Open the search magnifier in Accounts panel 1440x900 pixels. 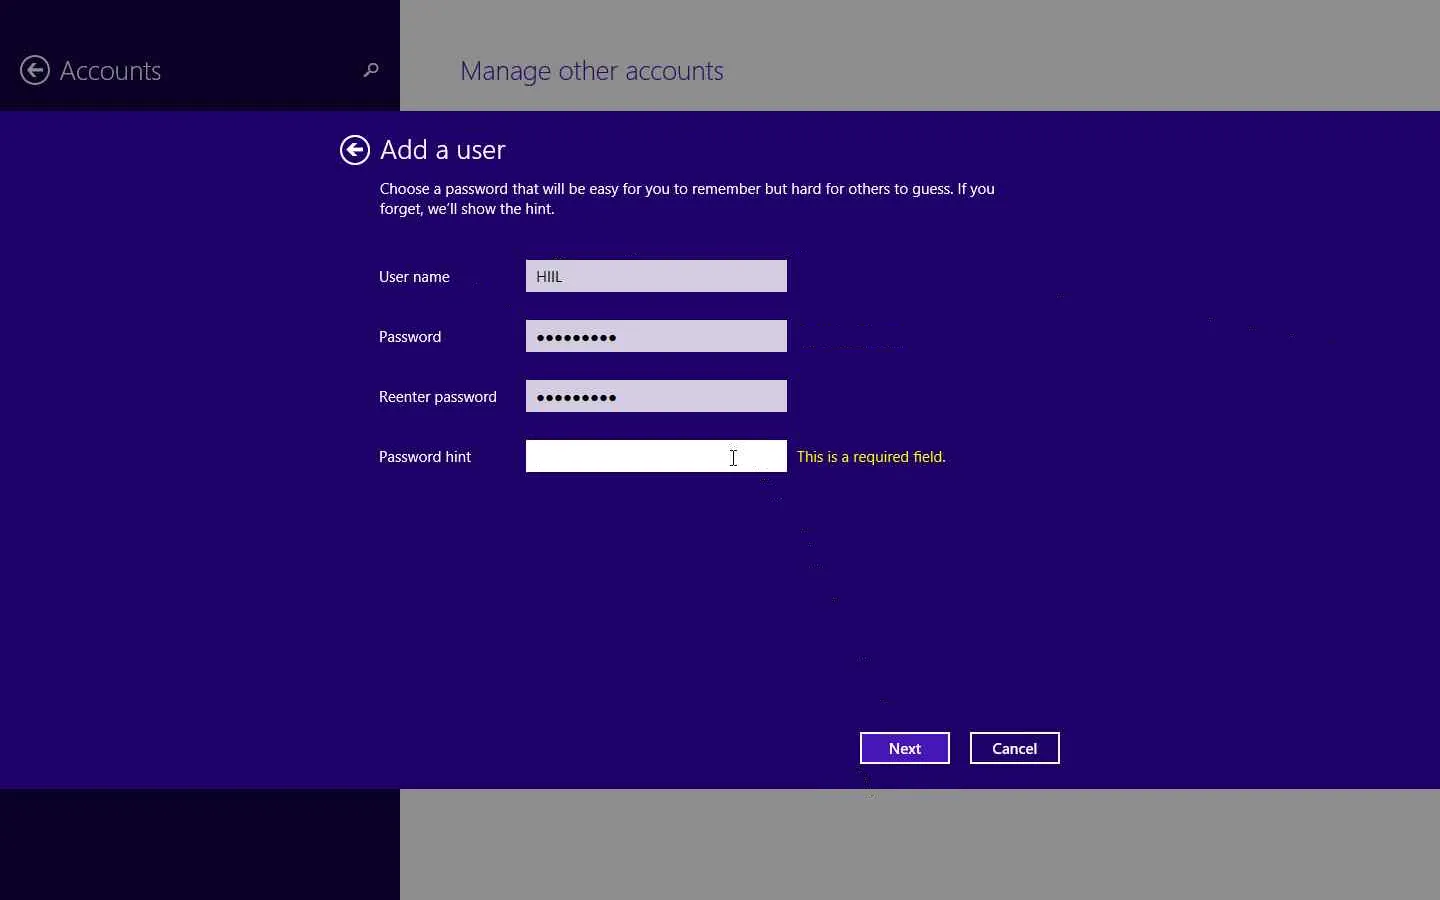click(371, 70)
